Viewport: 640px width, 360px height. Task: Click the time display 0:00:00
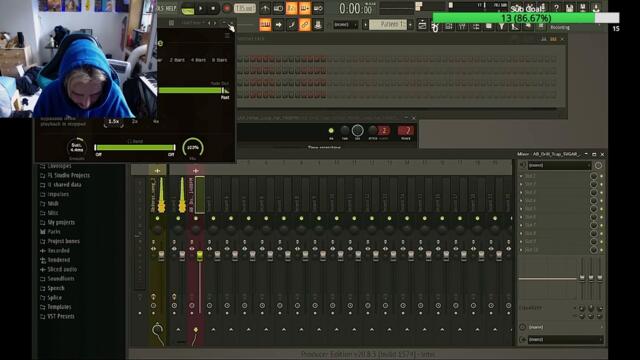click(x=356, y=8)
